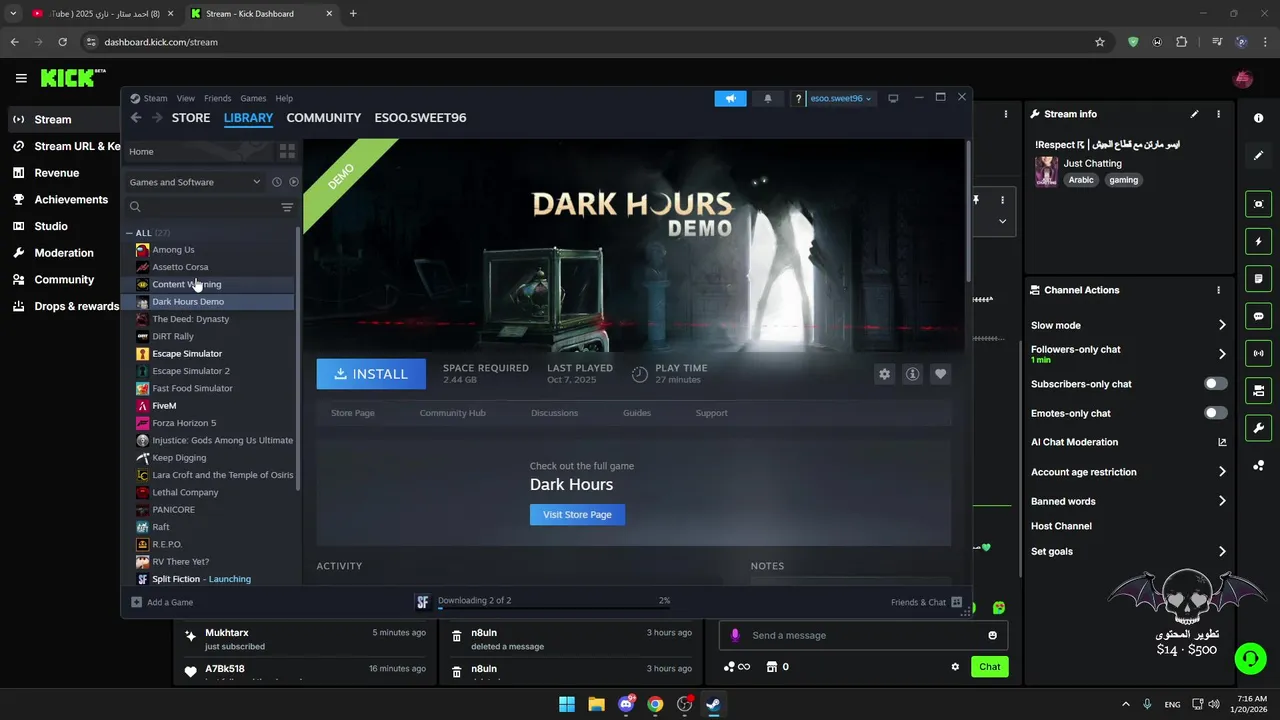Click Steam's question mark help icon
The image size is (1280, 720).
coord(797,98)
